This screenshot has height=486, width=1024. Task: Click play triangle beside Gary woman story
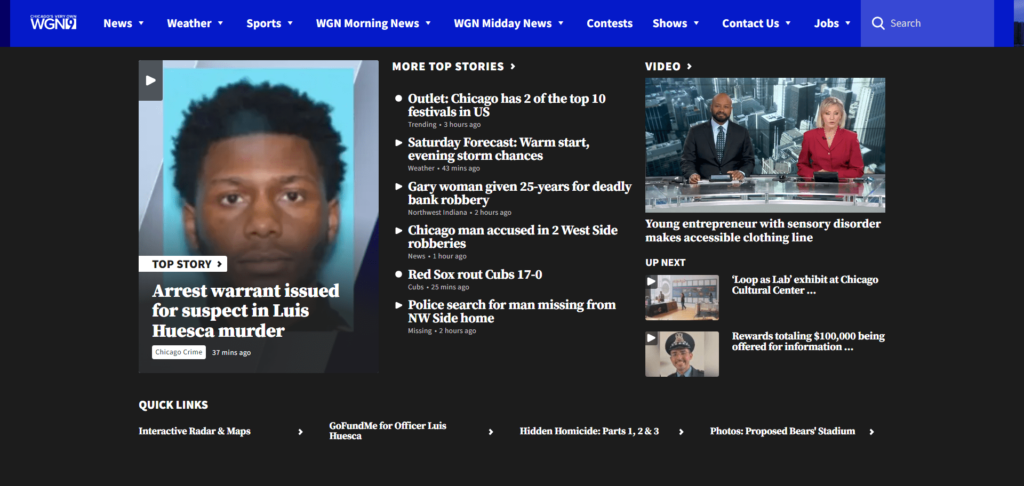pos(399,186)
